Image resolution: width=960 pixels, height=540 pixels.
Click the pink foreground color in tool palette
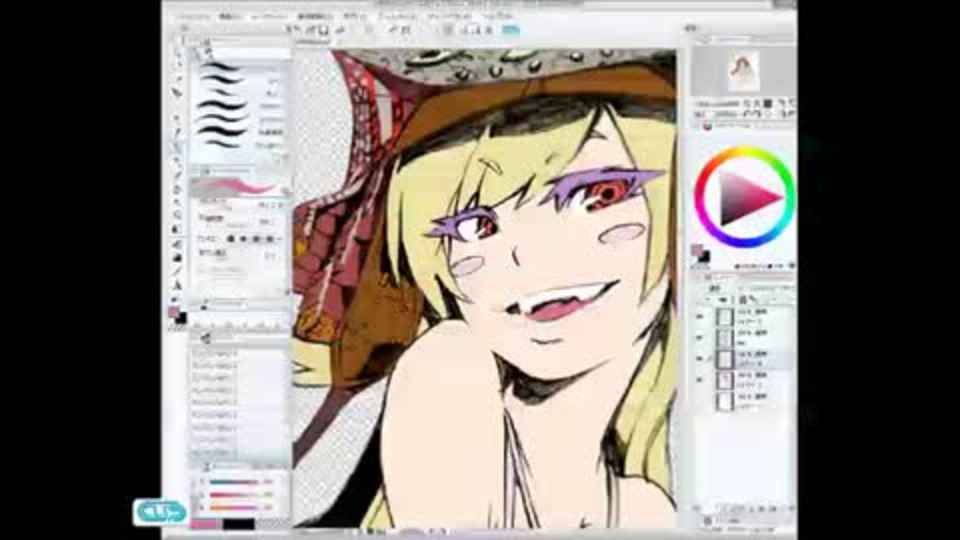tap(173, 312)
